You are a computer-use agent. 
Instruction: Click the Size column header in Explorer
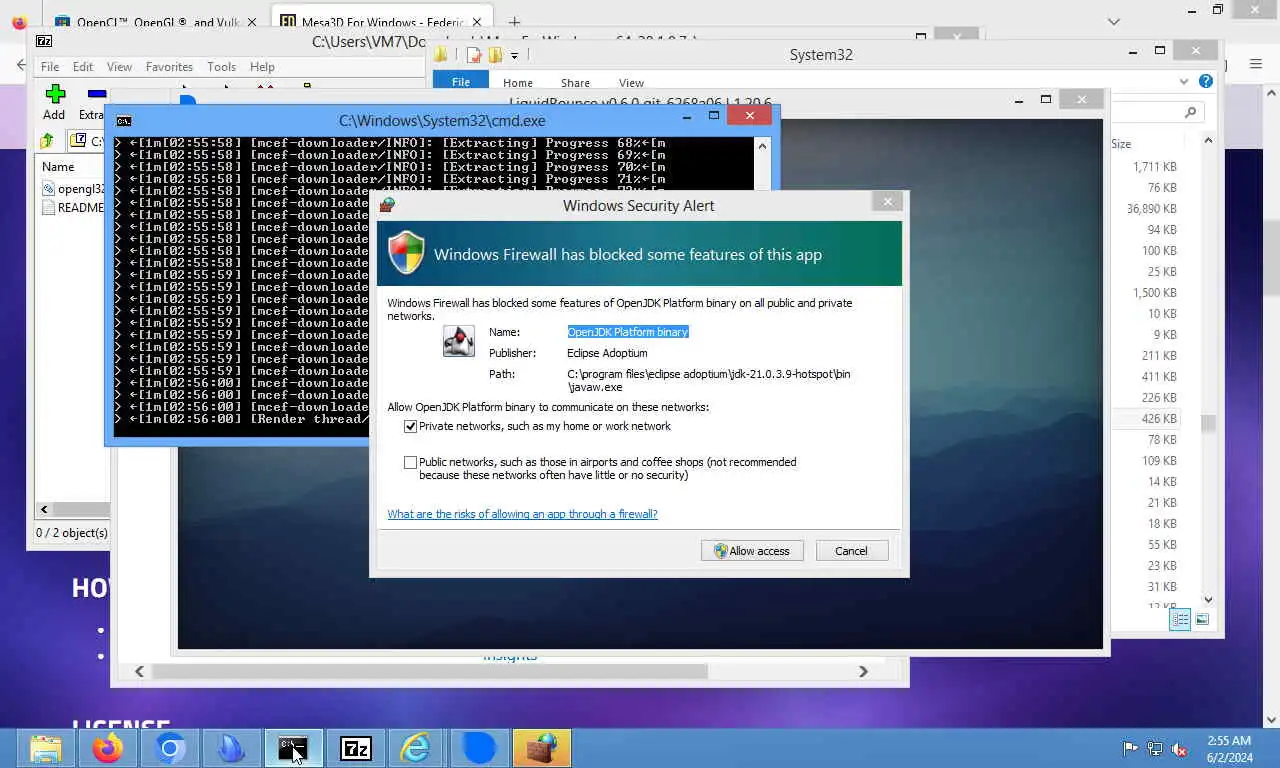point(1121,144)
